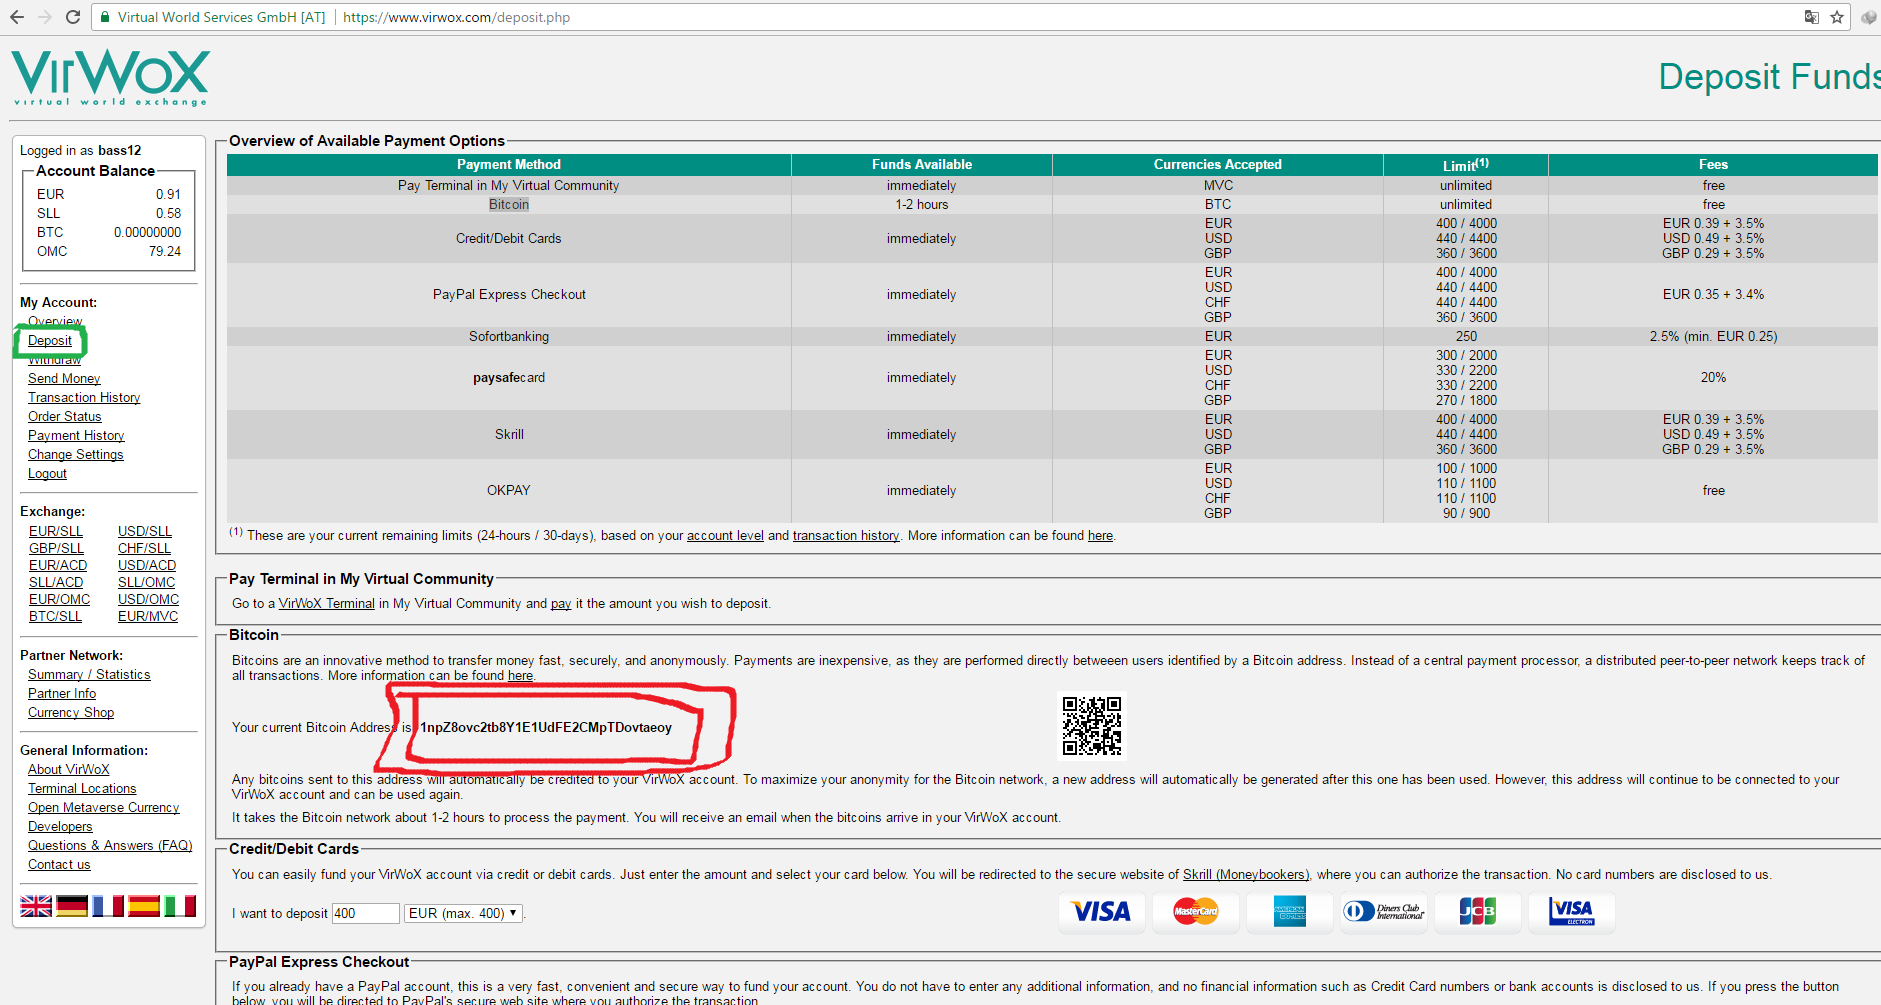Open the GBP/SLL exchange
The image size is (1881, 1005).
56,548
